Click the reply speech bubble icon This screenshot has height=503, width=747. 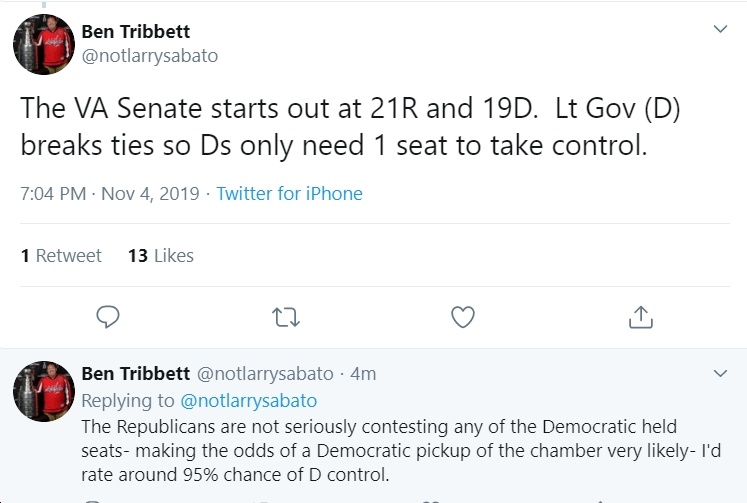point(108,317)
